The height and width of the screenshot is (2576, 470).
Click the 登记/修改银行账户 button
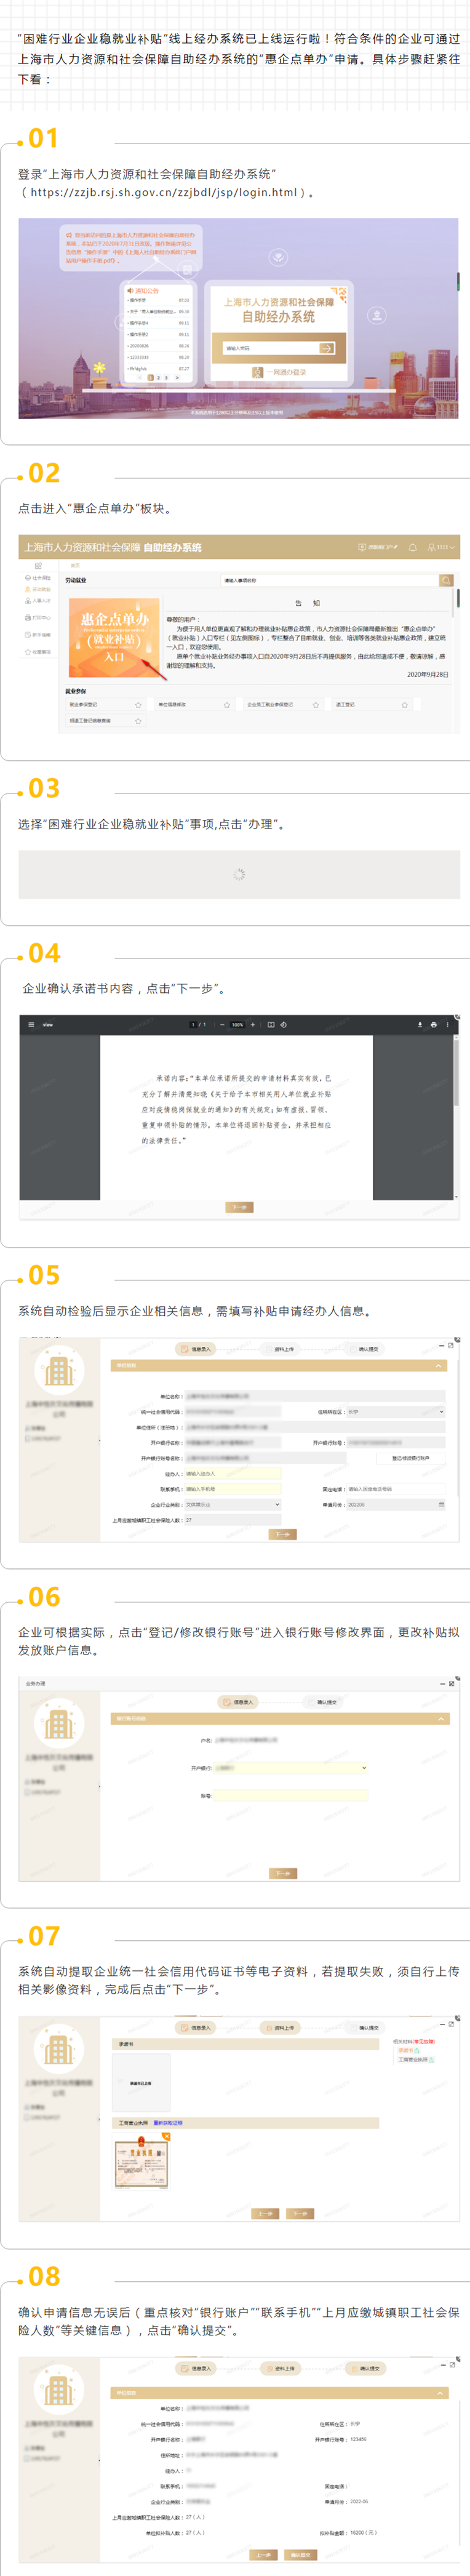point(411,1458)
